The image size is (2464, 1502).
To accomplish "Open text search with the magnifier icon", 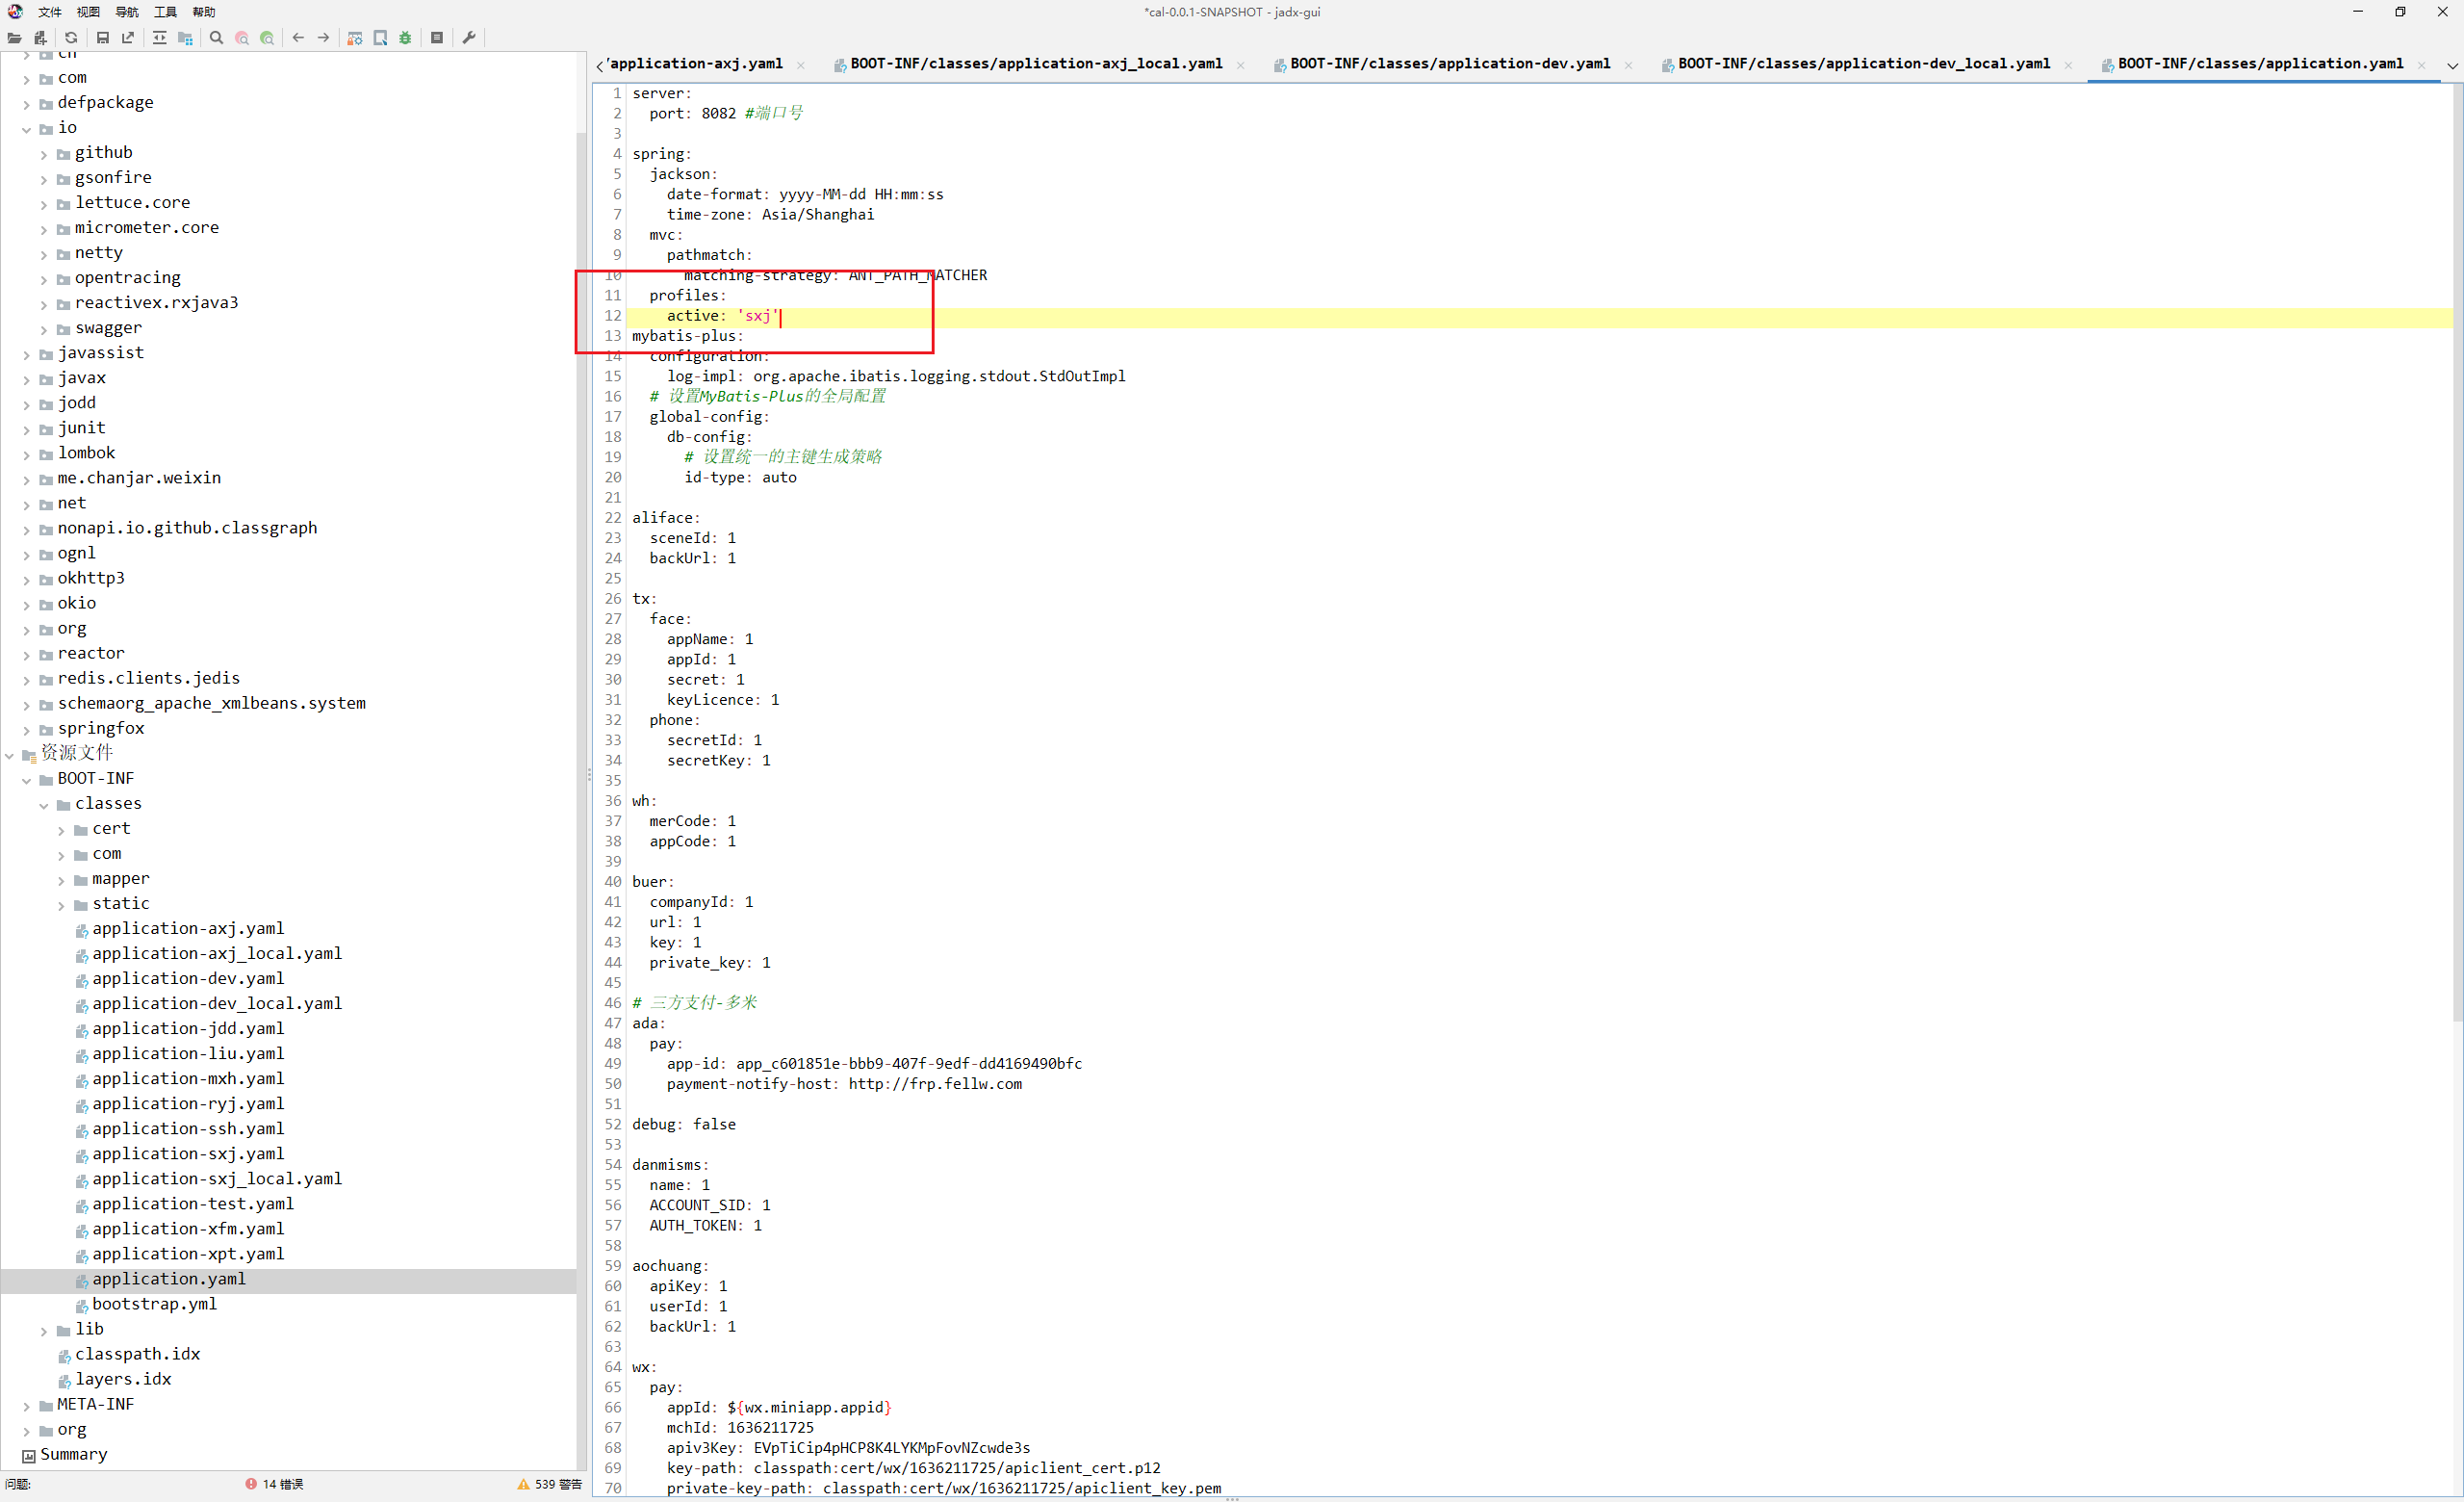I will pos(216,38).
